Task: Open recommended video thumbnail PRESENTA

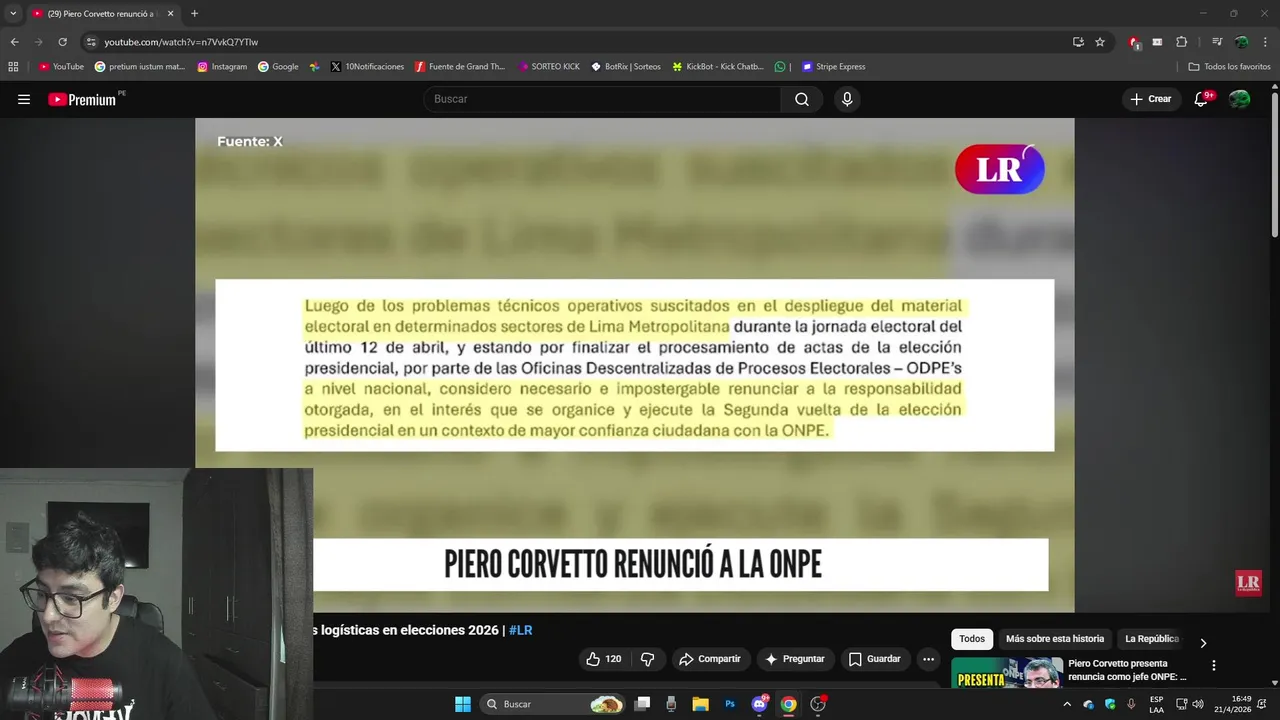Action: point(1006,672)
